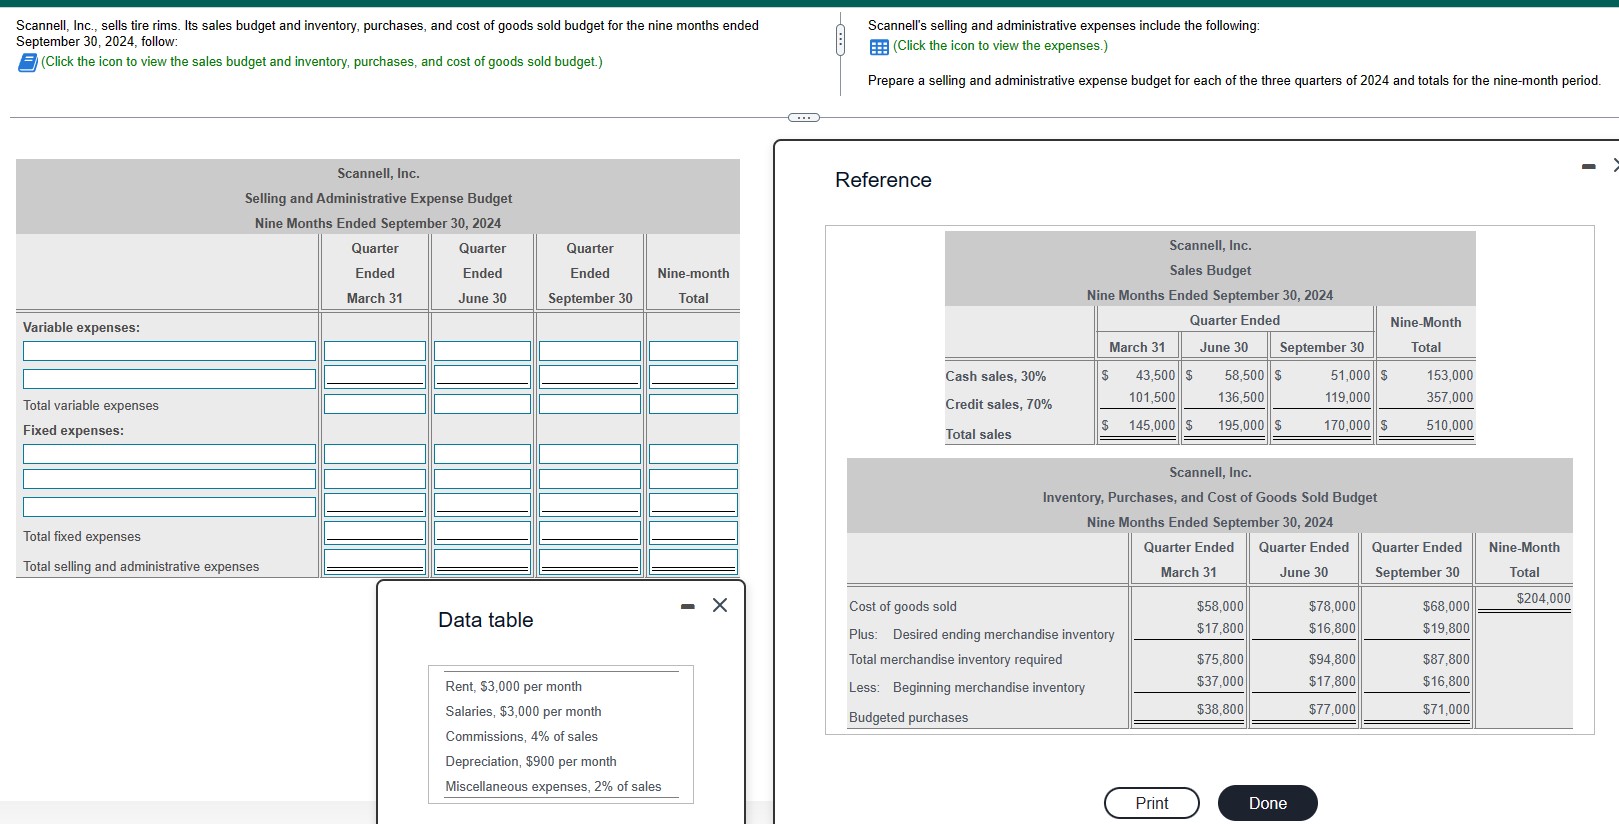Image resolution: width=1619 pixels, height=824 pixels.
Task: Select second fixed expense September 30 field
Action: 590,479
